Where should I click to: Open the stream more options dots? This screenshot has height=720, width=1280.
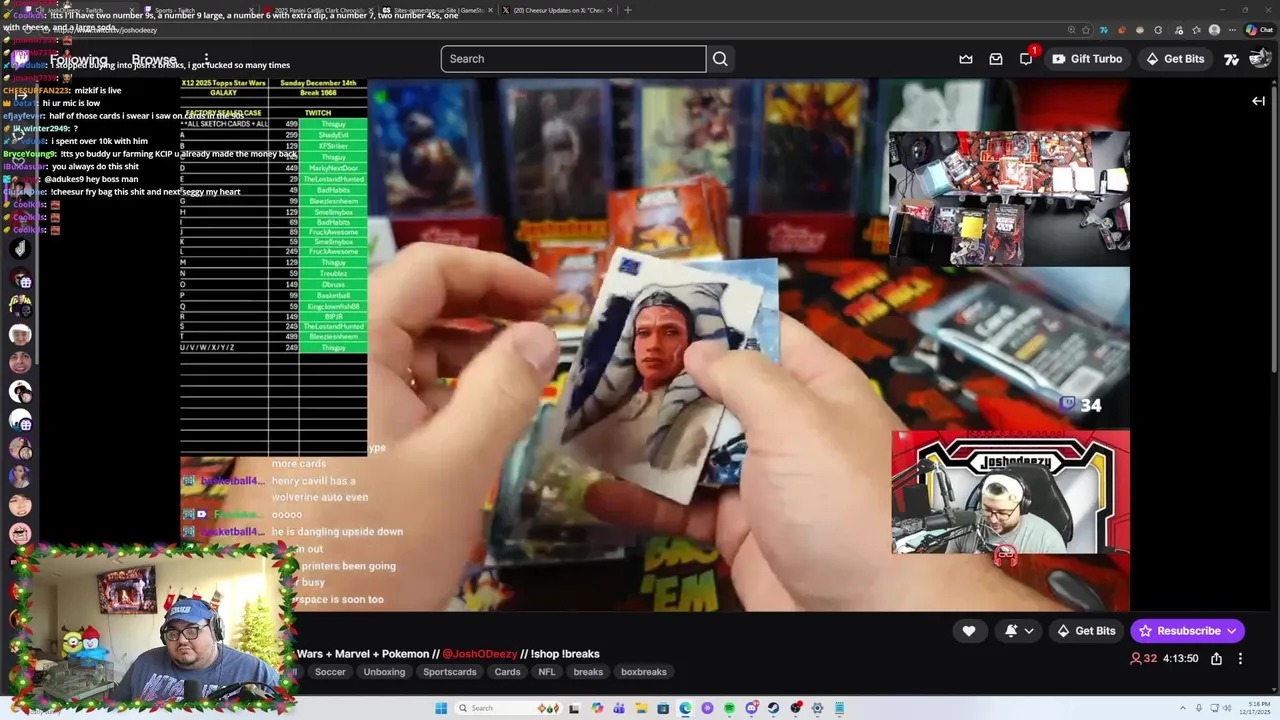(1240, 658)
